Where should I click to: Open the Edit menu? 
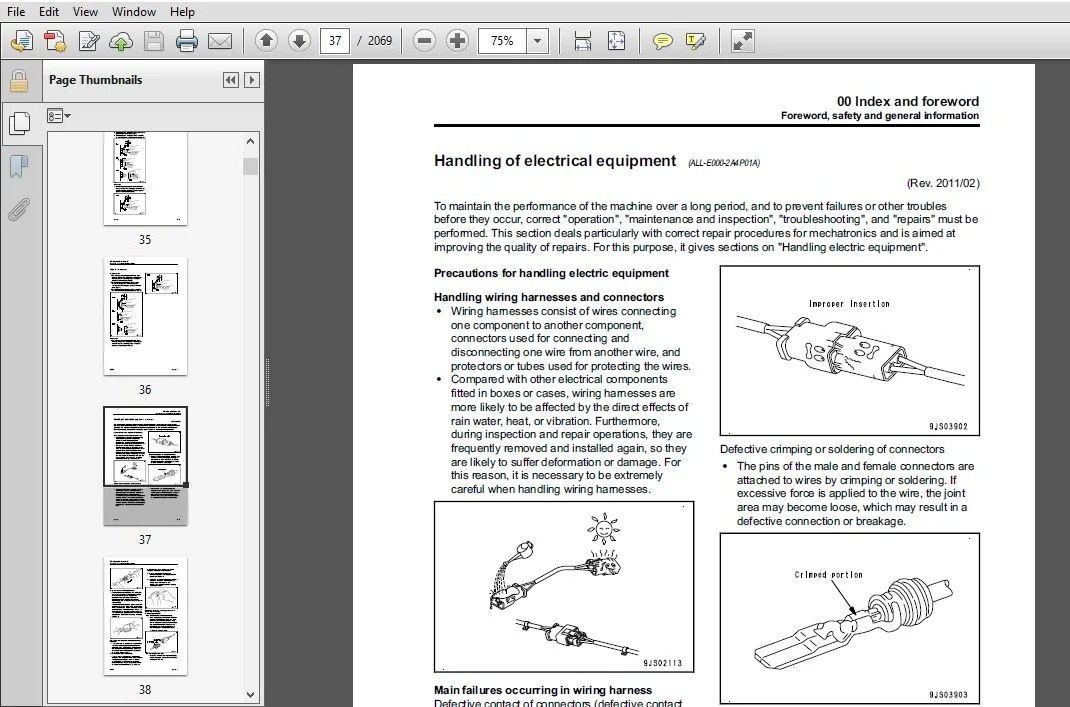(48, 12)
